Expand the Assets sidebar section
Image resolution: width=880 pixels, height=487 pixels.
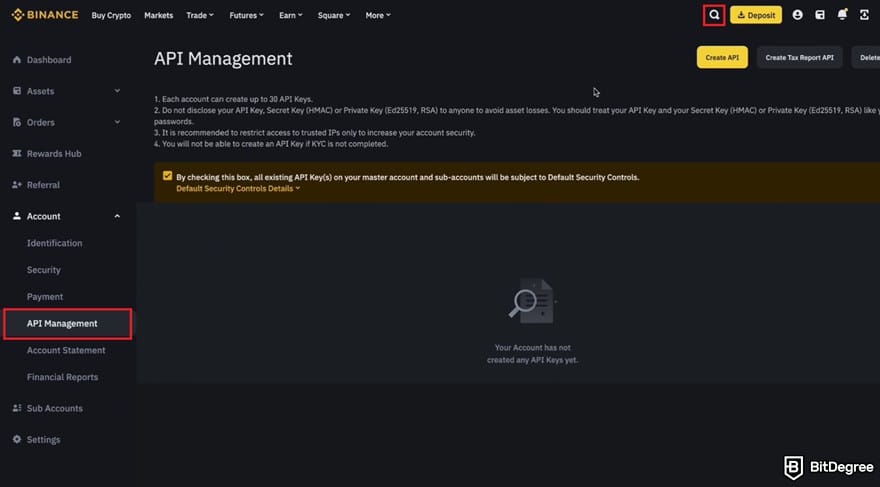[117, 91]
